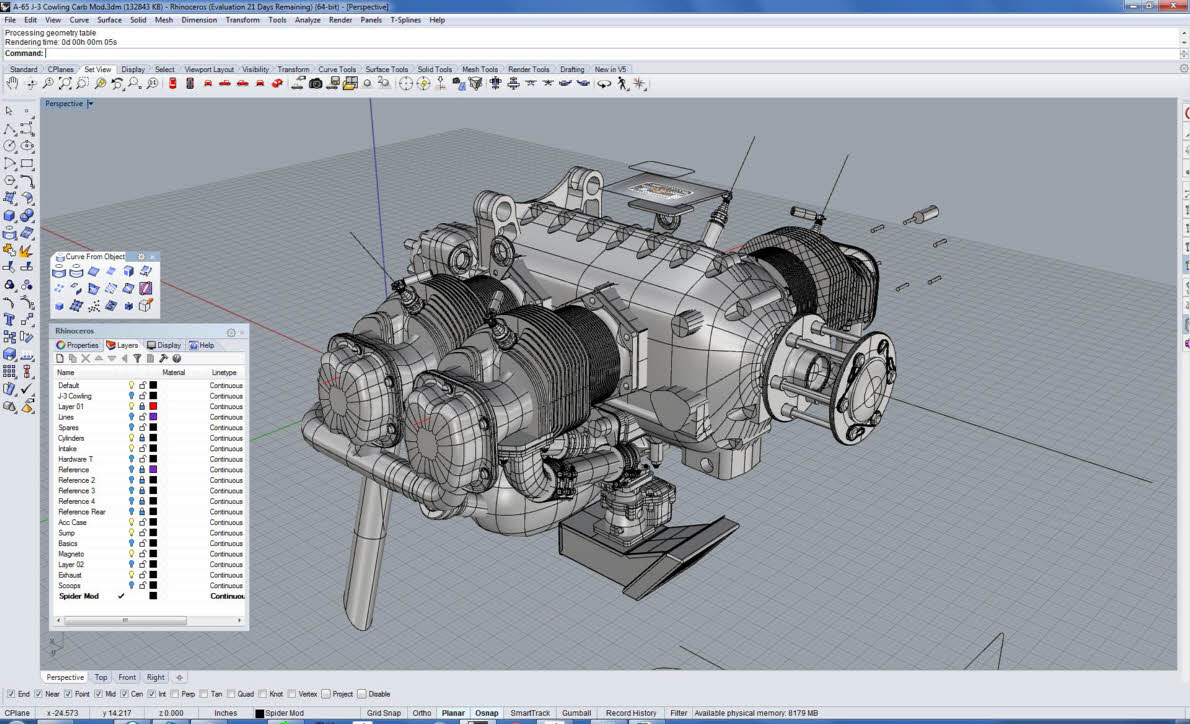Select the Text tool T icon
The height and width of the screenshot is (724, 1190).
click(x=9, y=320)
